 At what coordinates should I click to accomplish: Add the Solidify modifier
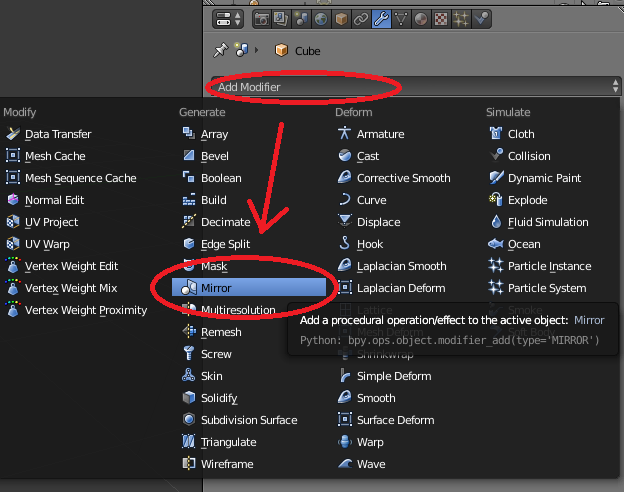(210, 398)
